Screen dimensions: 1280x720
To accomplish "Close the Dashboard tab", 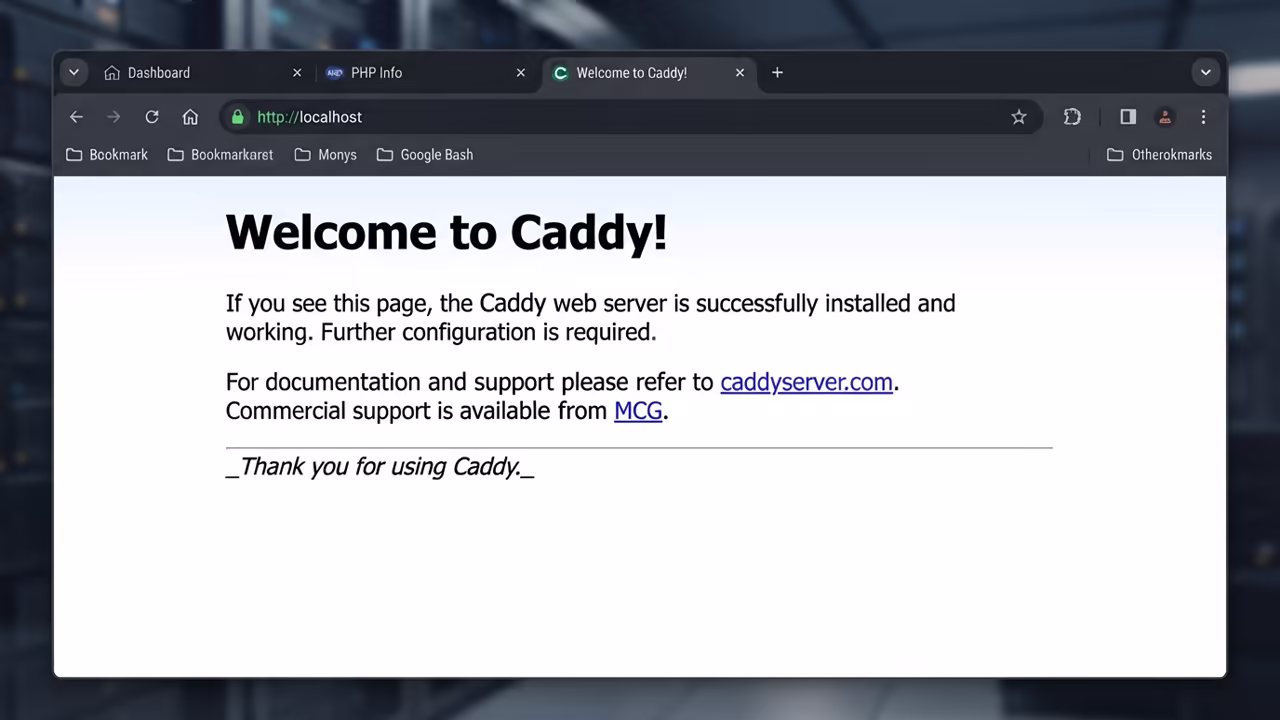I will (297, 73).
